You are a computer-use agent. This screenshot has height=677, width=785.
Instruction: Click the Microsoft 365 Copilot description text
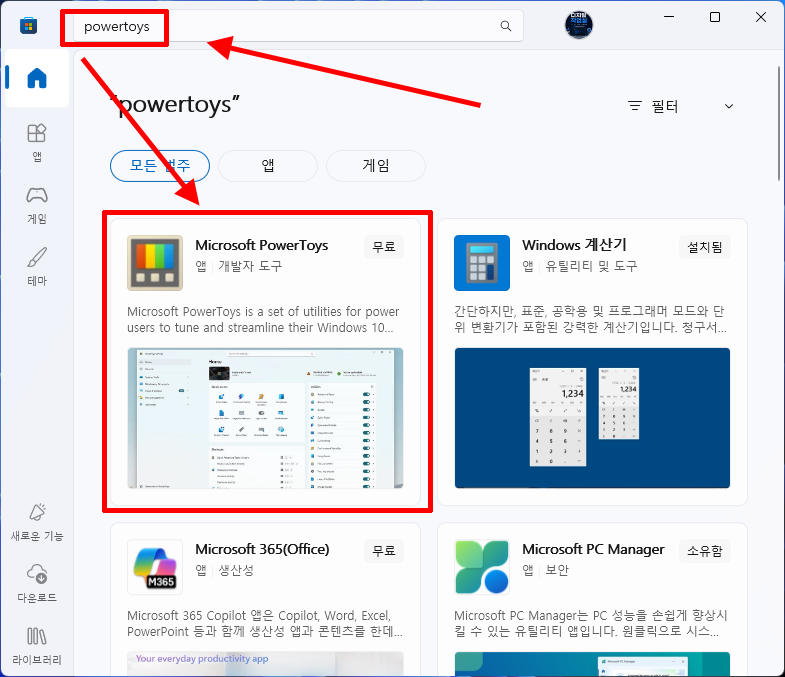click(x=265, y=623)
